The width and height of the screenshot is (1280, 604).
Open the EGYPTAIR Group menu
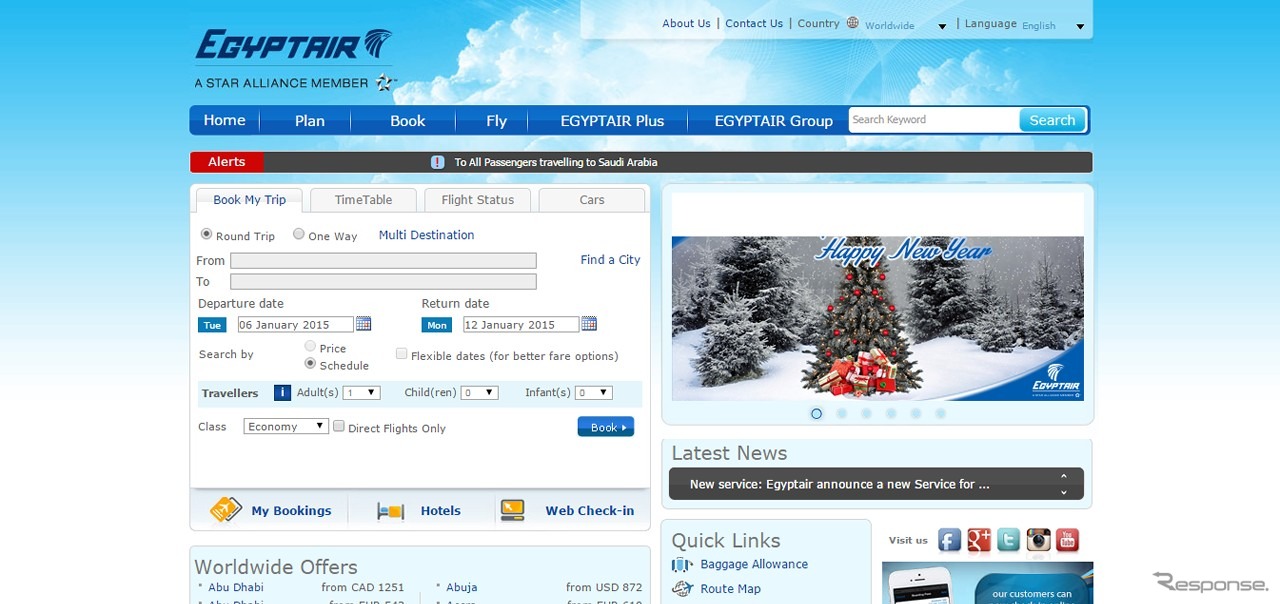(x=773, y=121)
